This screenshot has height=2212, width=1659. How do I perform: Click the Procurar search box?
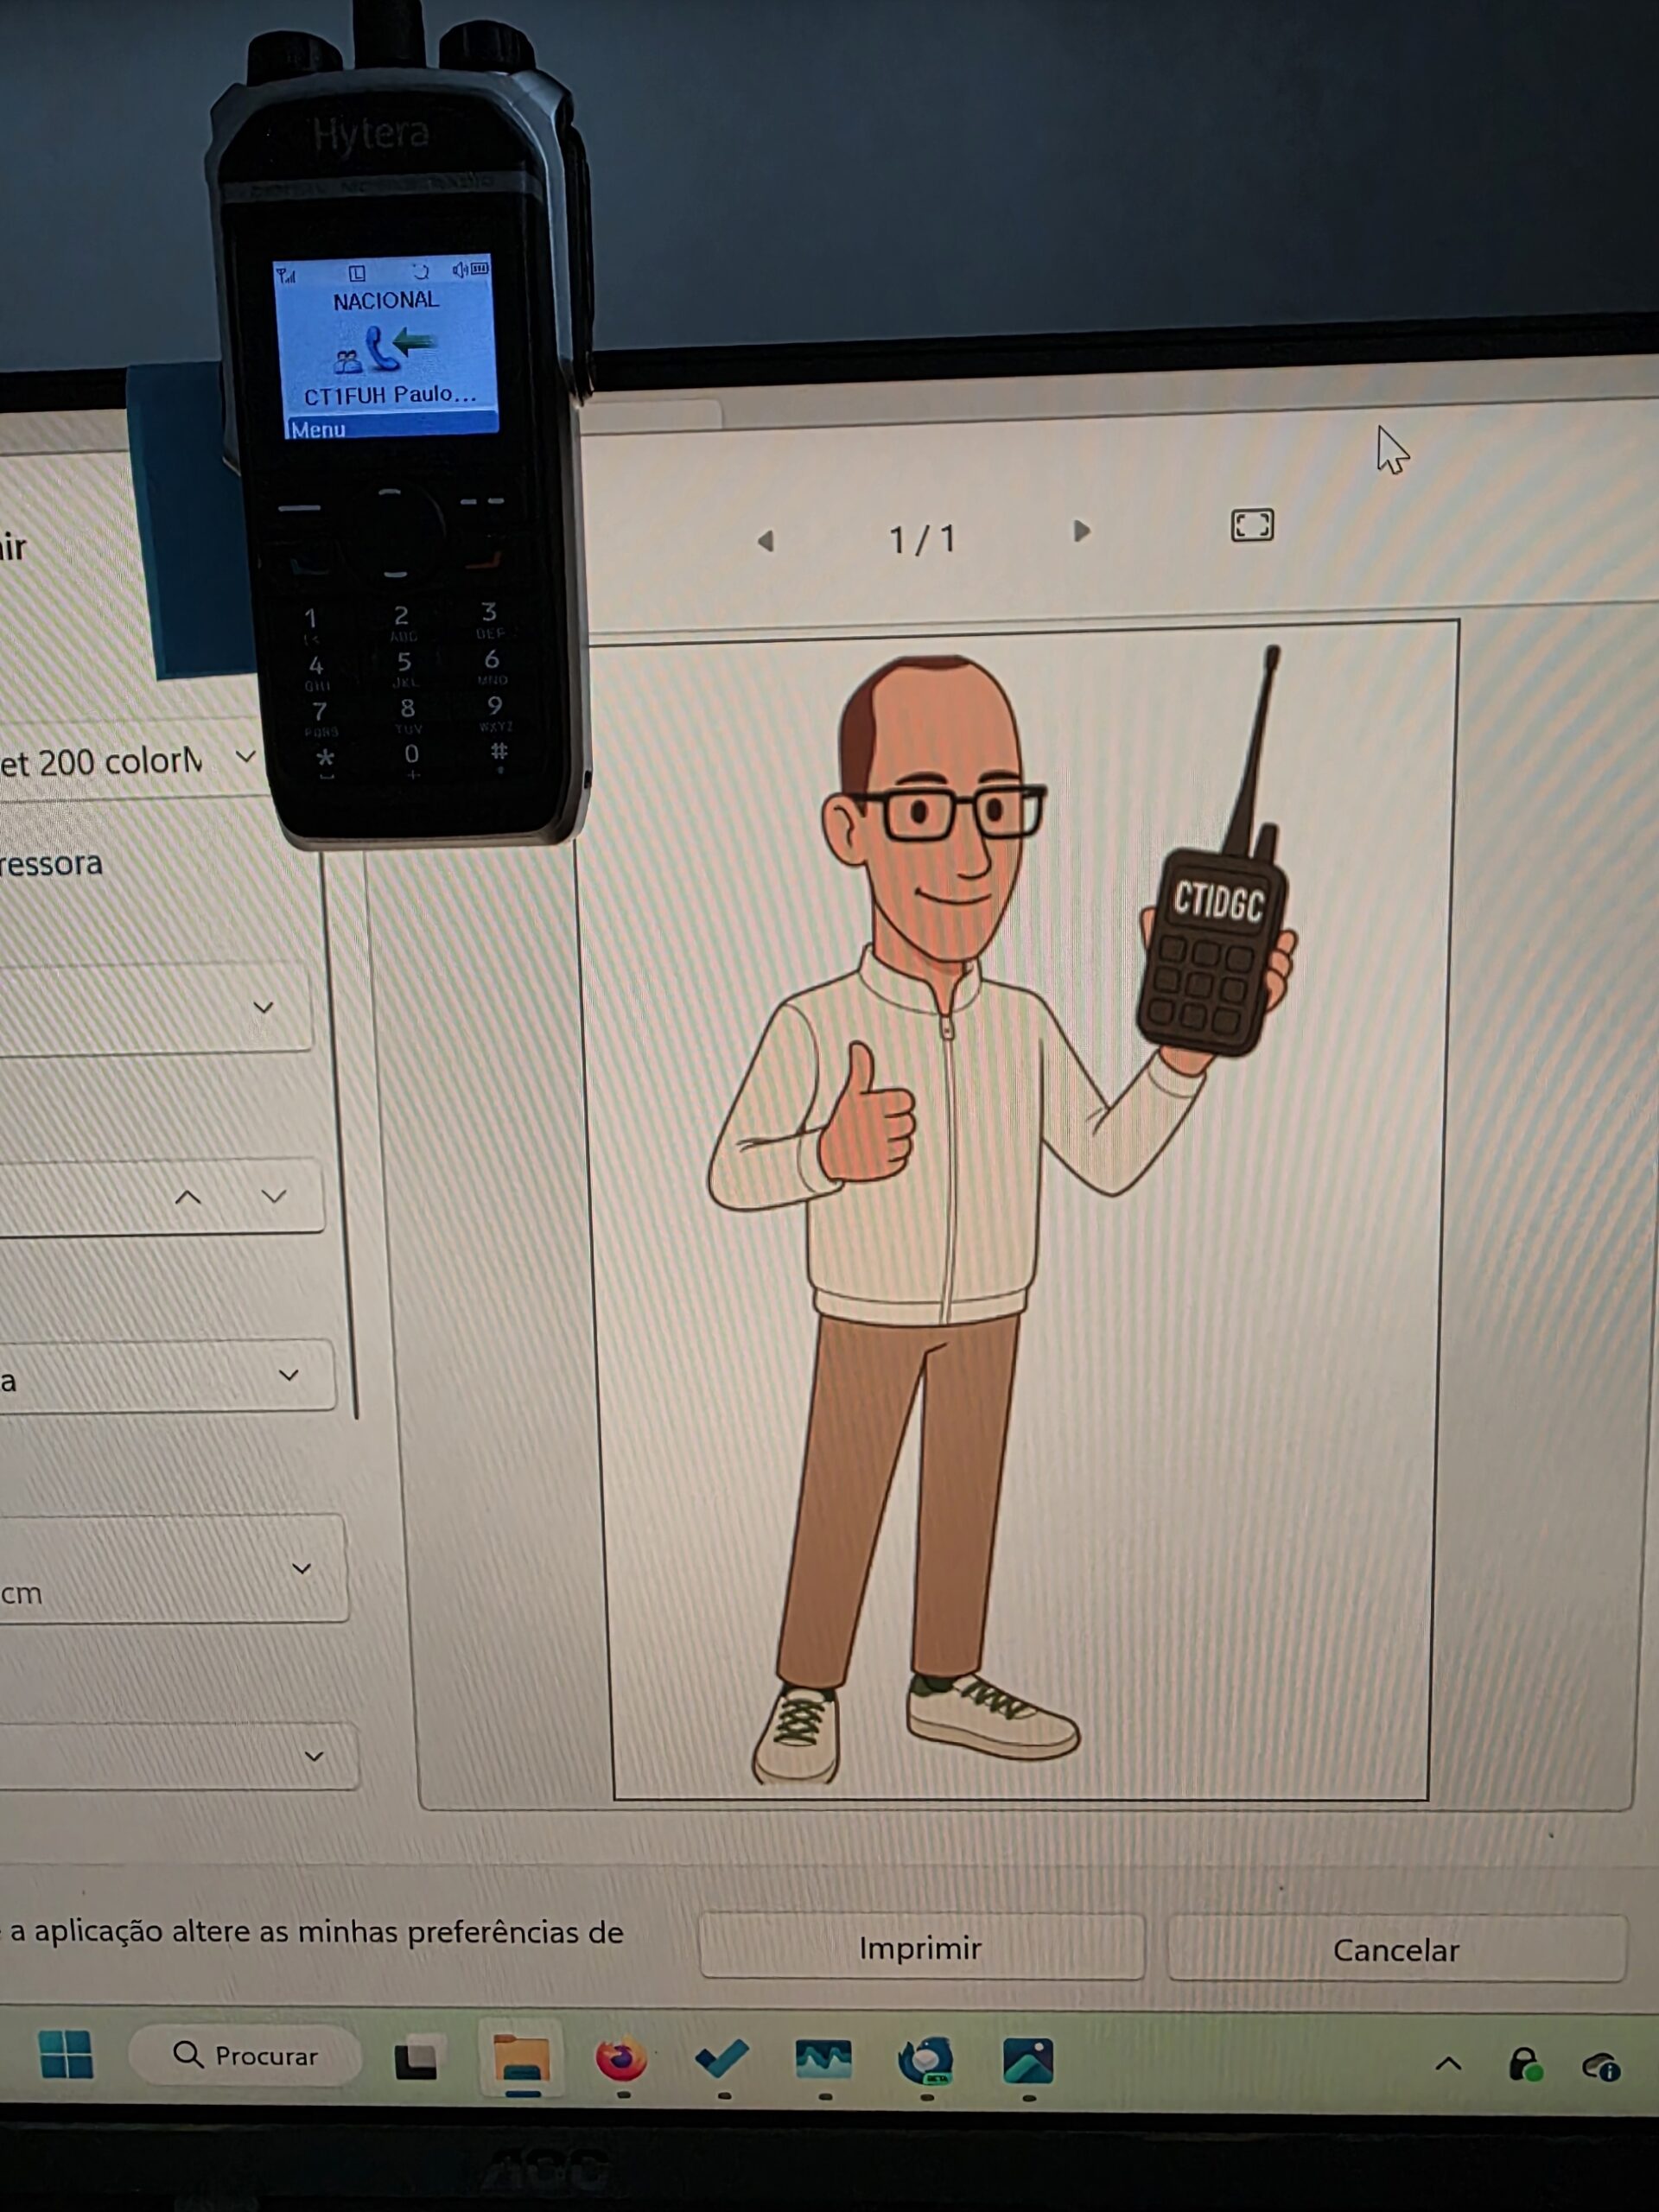coord(245,2056)
